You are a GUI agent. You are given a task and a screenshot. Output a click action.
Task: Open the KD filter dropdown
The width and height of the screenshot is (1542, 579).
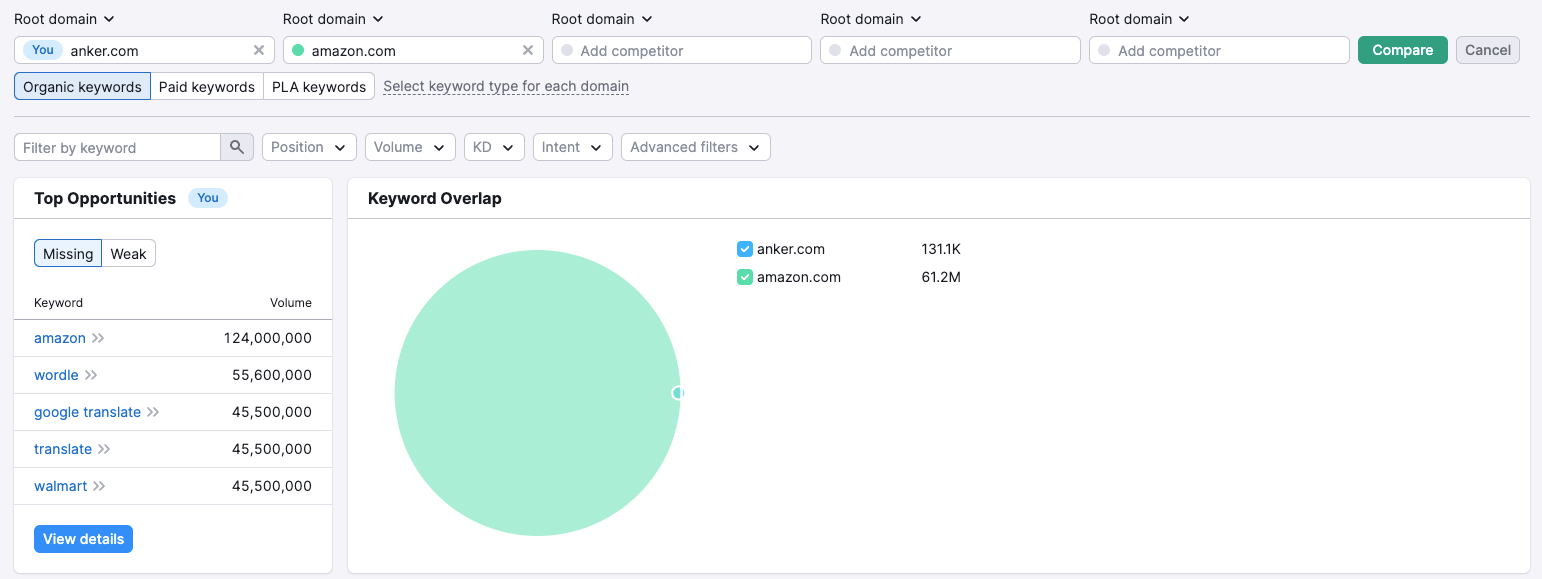[494, 147]
